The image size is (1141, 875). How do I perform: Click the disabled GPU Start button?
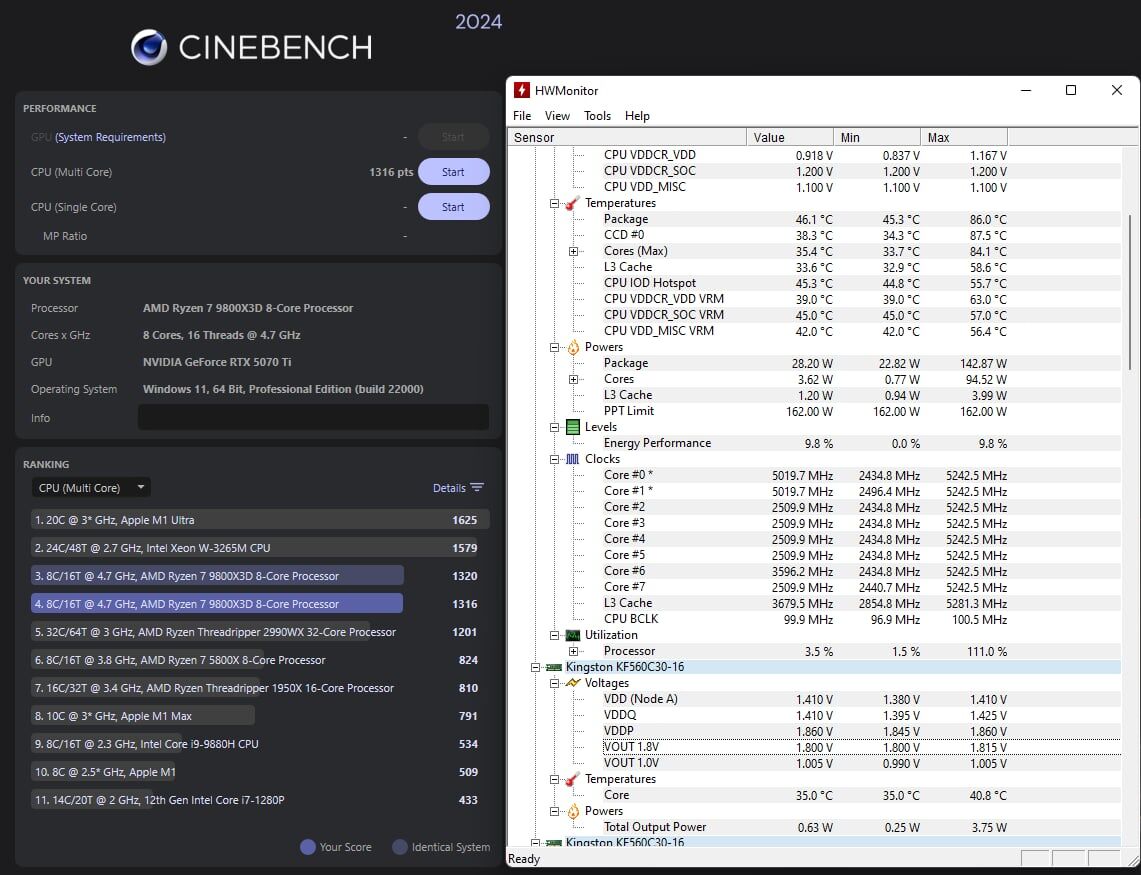pos(453,137)
